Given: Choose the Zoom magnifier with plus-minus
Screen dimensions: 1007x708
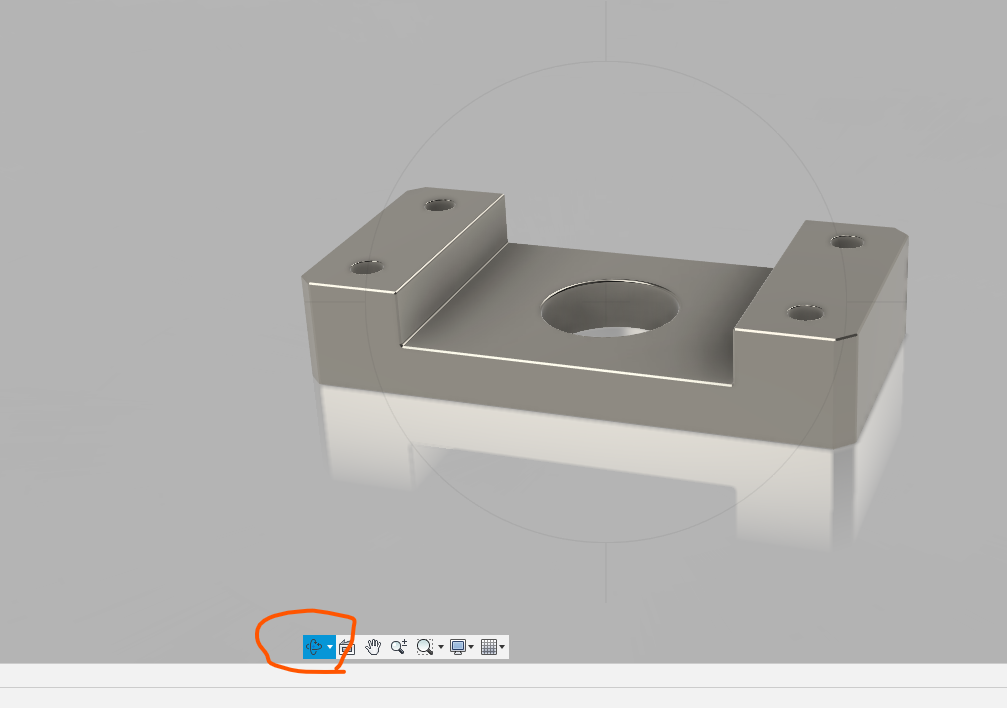Looking at the screenshot, I should [399, 647].
